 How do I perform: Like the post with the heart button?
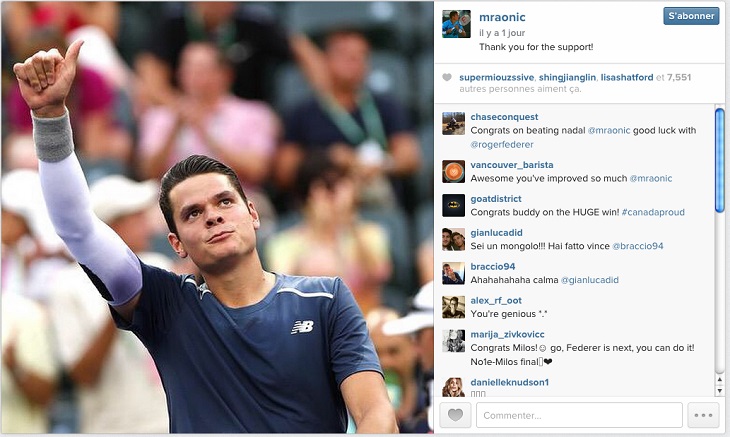[455, 415]
